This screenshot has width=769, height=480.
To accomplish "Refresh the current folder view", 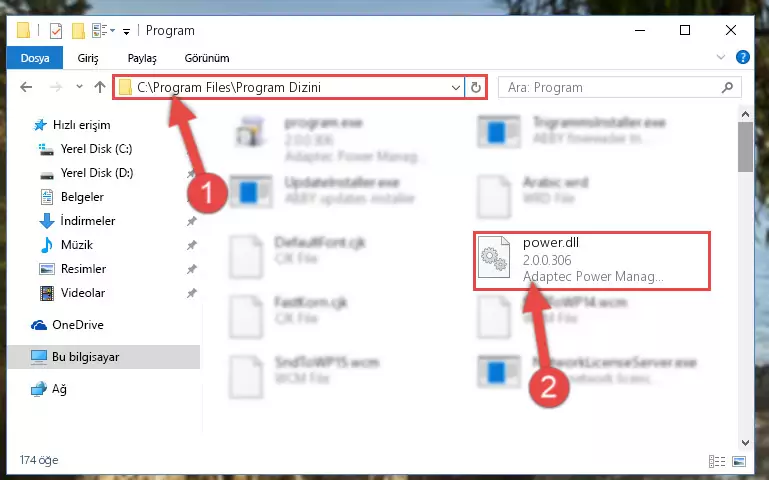I will pos(476,88).
